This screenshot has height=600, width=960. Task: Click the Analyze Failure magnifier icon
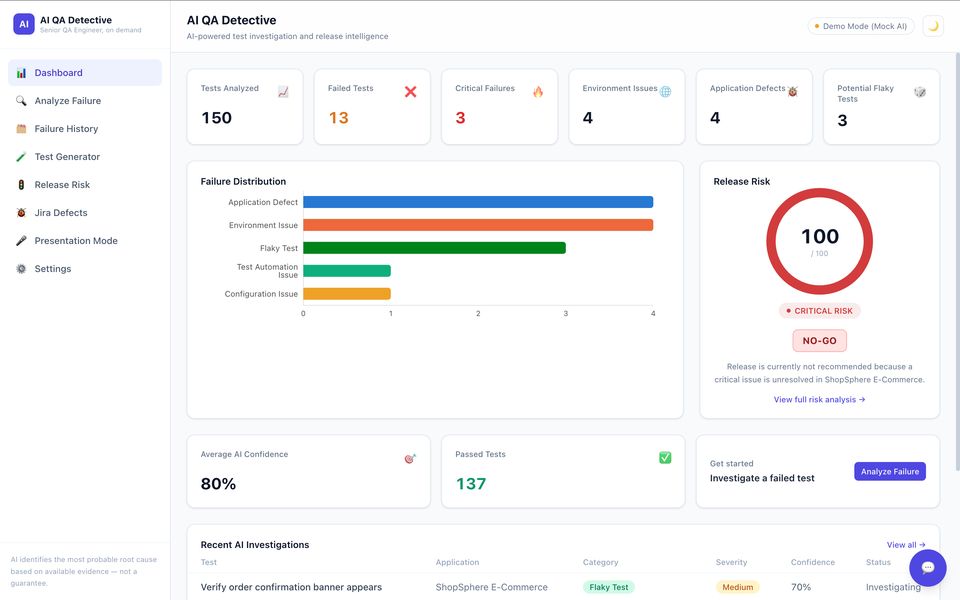click(x=21, y=100)
